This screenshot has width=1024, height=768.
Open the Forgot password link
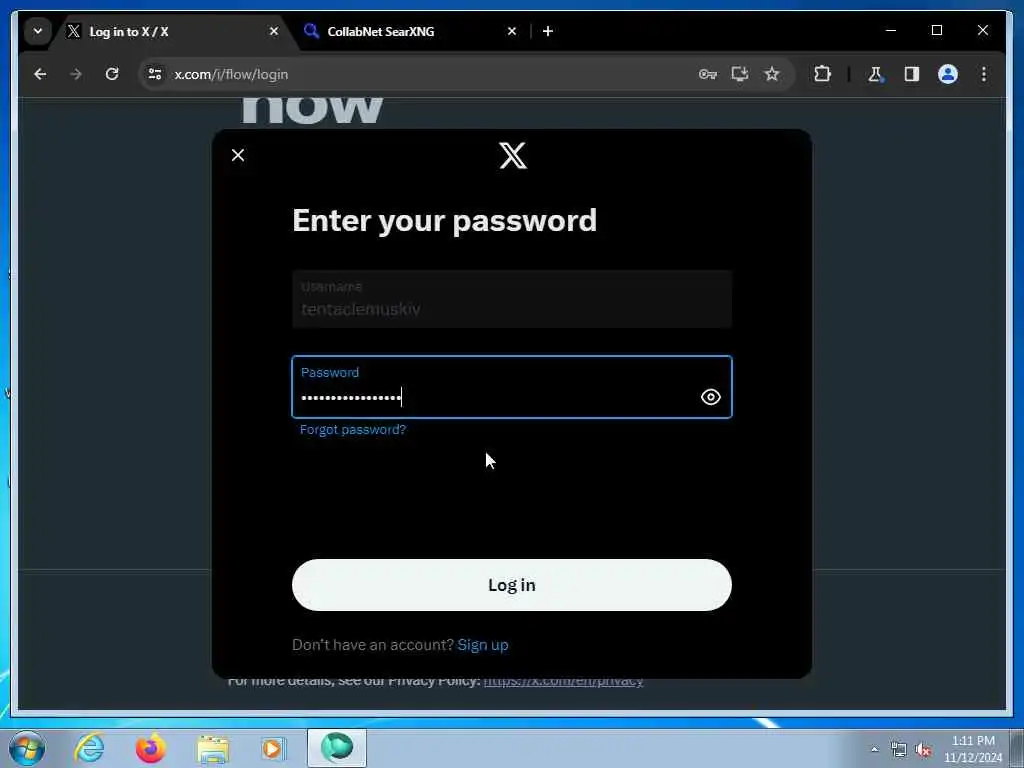tap(353, 430)
